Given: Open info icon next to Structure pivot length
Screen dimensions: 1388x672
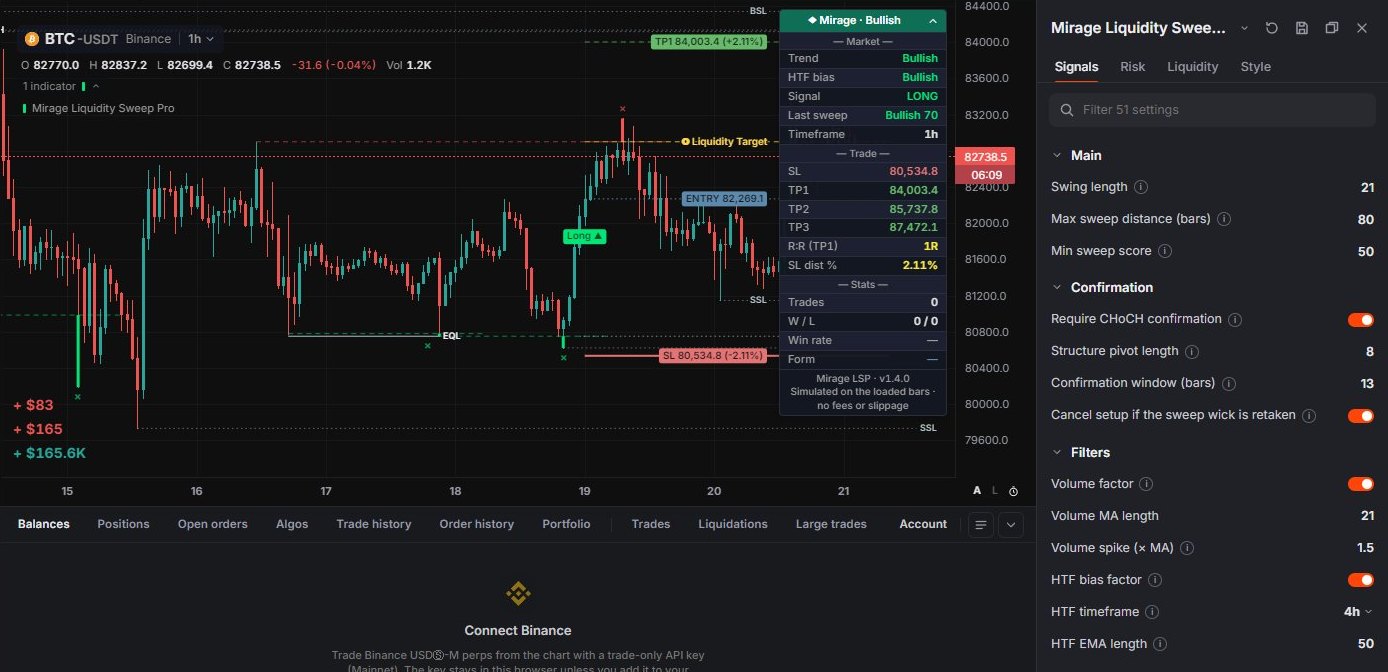Looking at the screenshot, I should (x=1191, y=352).
